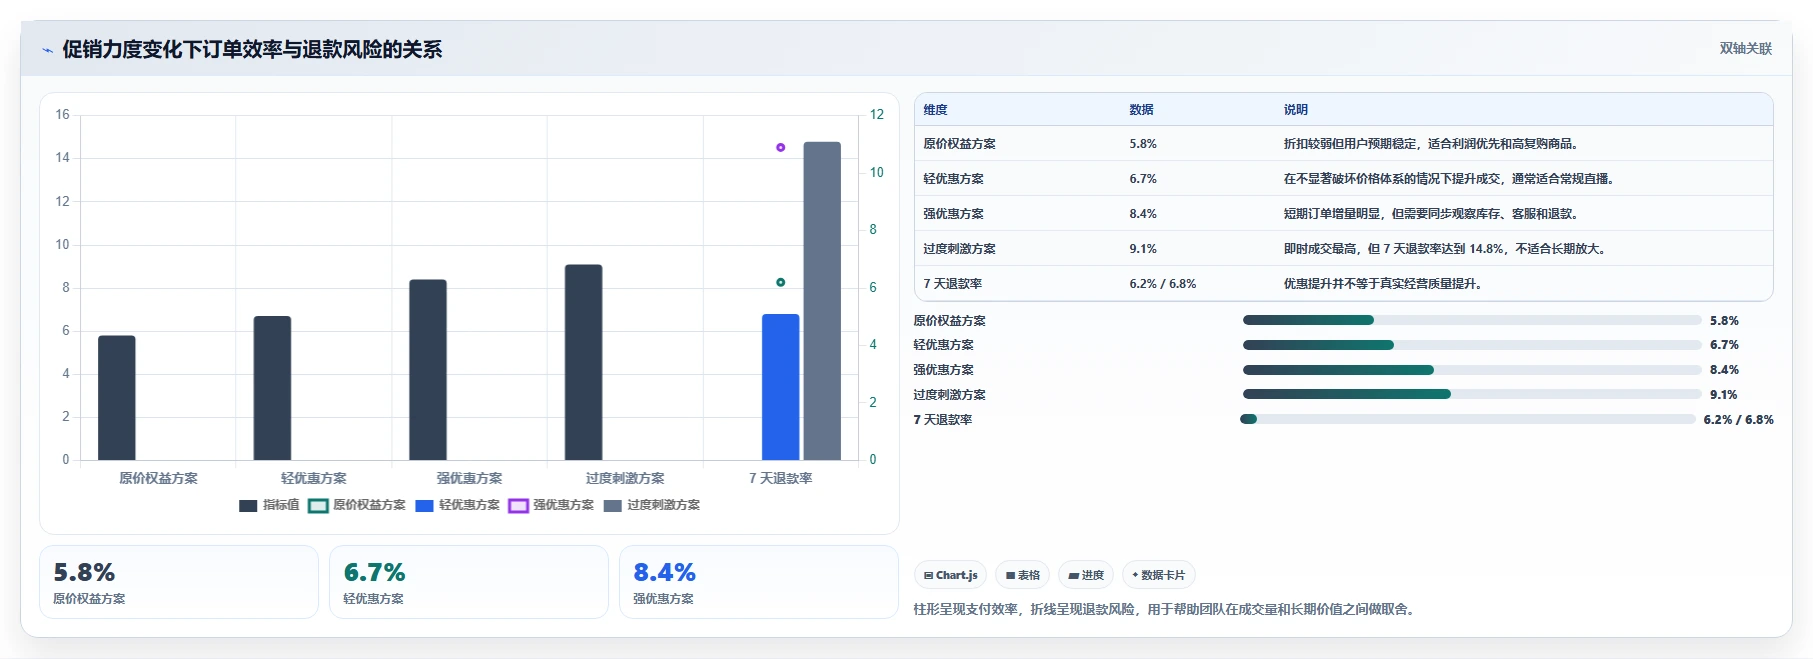
Task: Toggle the 指标值 legend dataset
Action: [269, 505]
